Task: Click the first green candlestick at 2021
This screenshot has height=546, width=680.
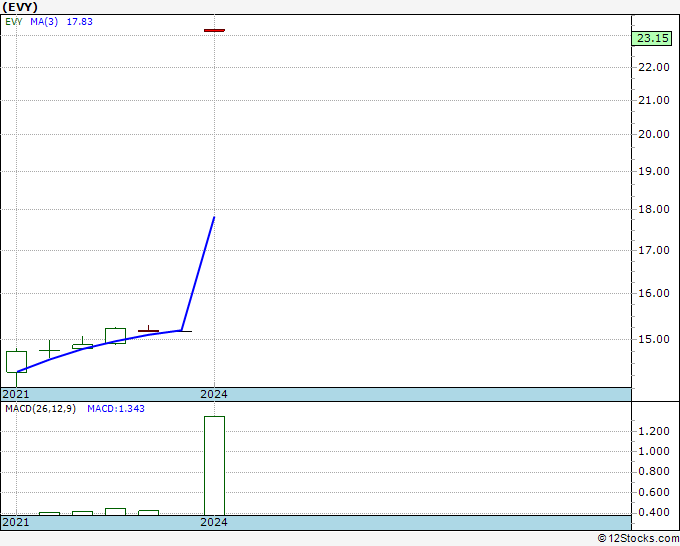Action: [x=16, y=362]
